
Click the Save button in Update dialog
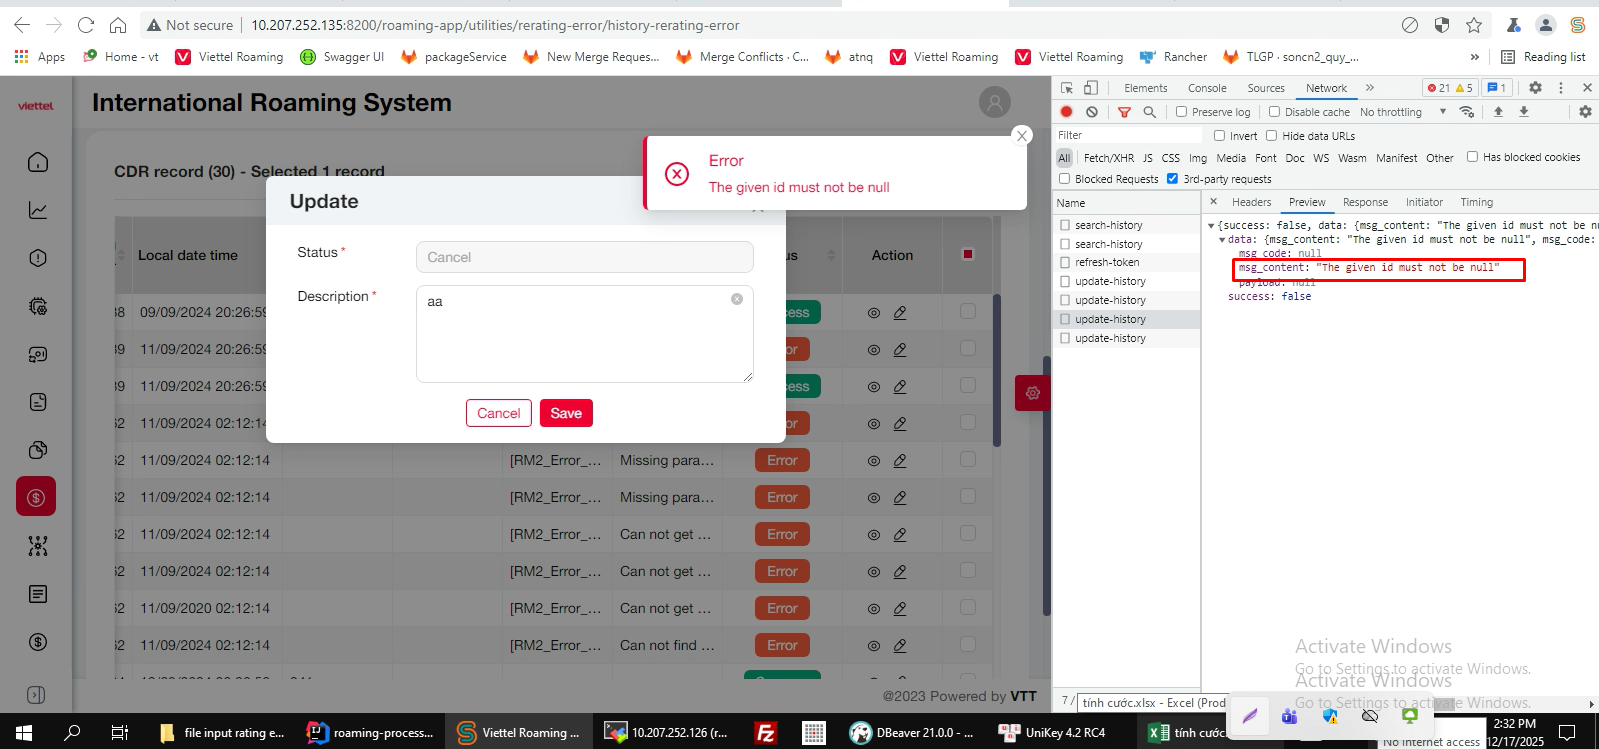tap(566, 413)
